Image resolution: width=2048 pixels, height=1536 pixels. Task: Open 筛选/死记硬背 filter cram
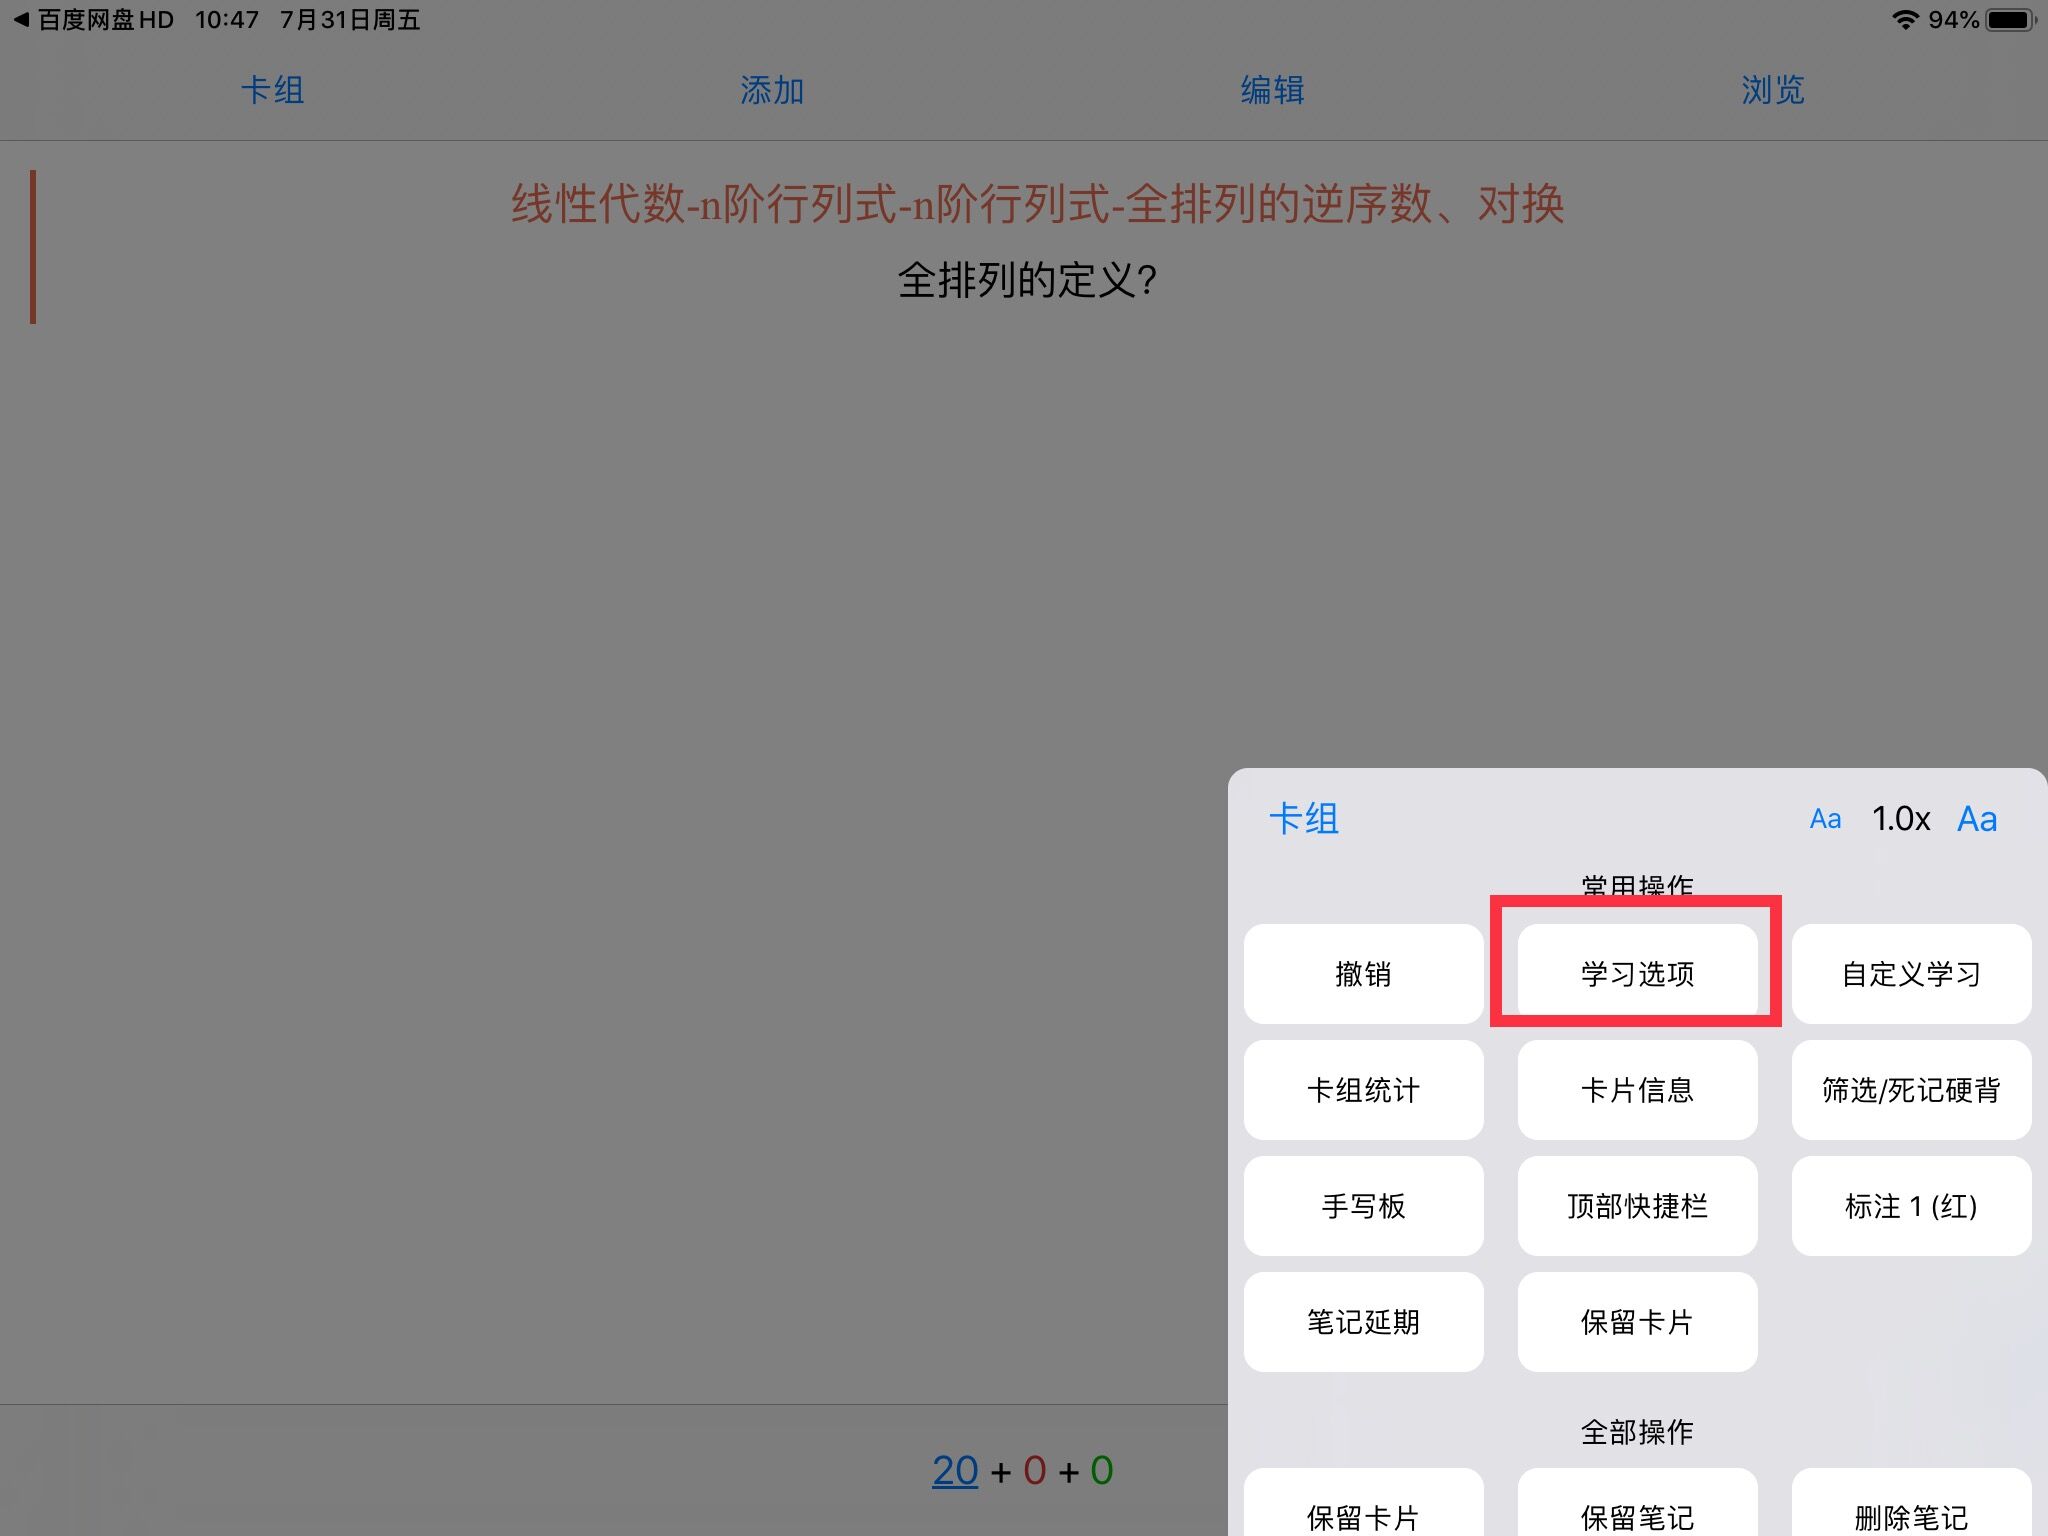pyautogui.click(x=1911, y=1089)
